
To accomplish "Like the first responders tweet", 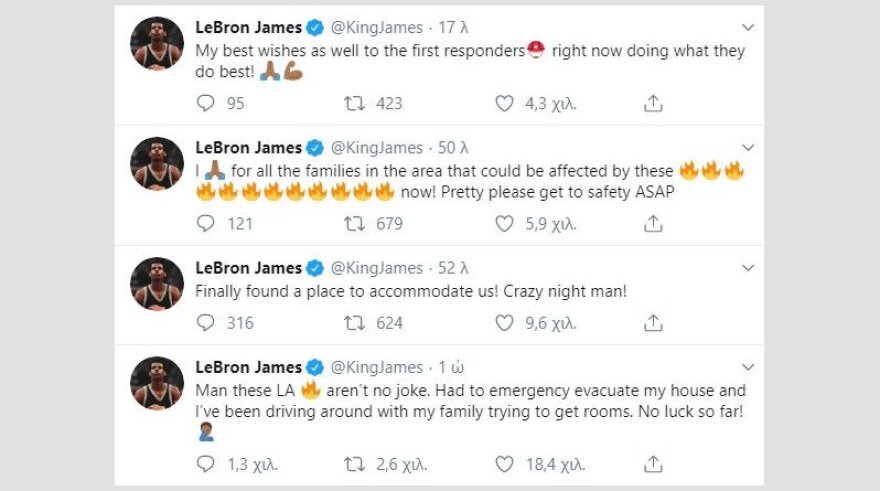I will (x=505, y=103).
